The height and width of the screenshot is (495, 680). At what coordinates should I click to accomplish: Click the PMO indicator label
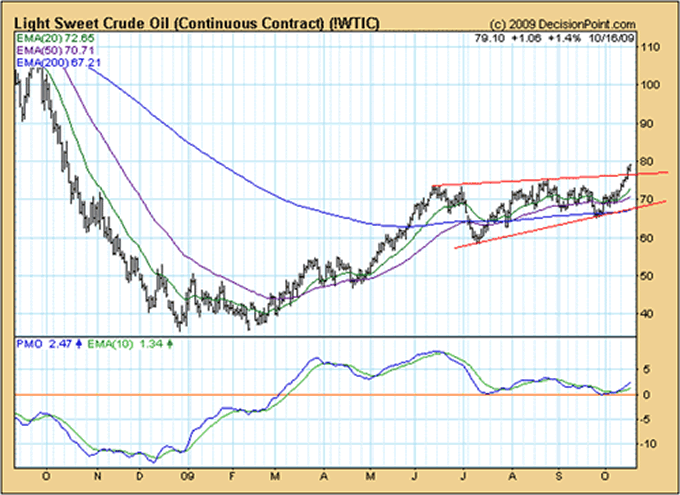(32, 343)
